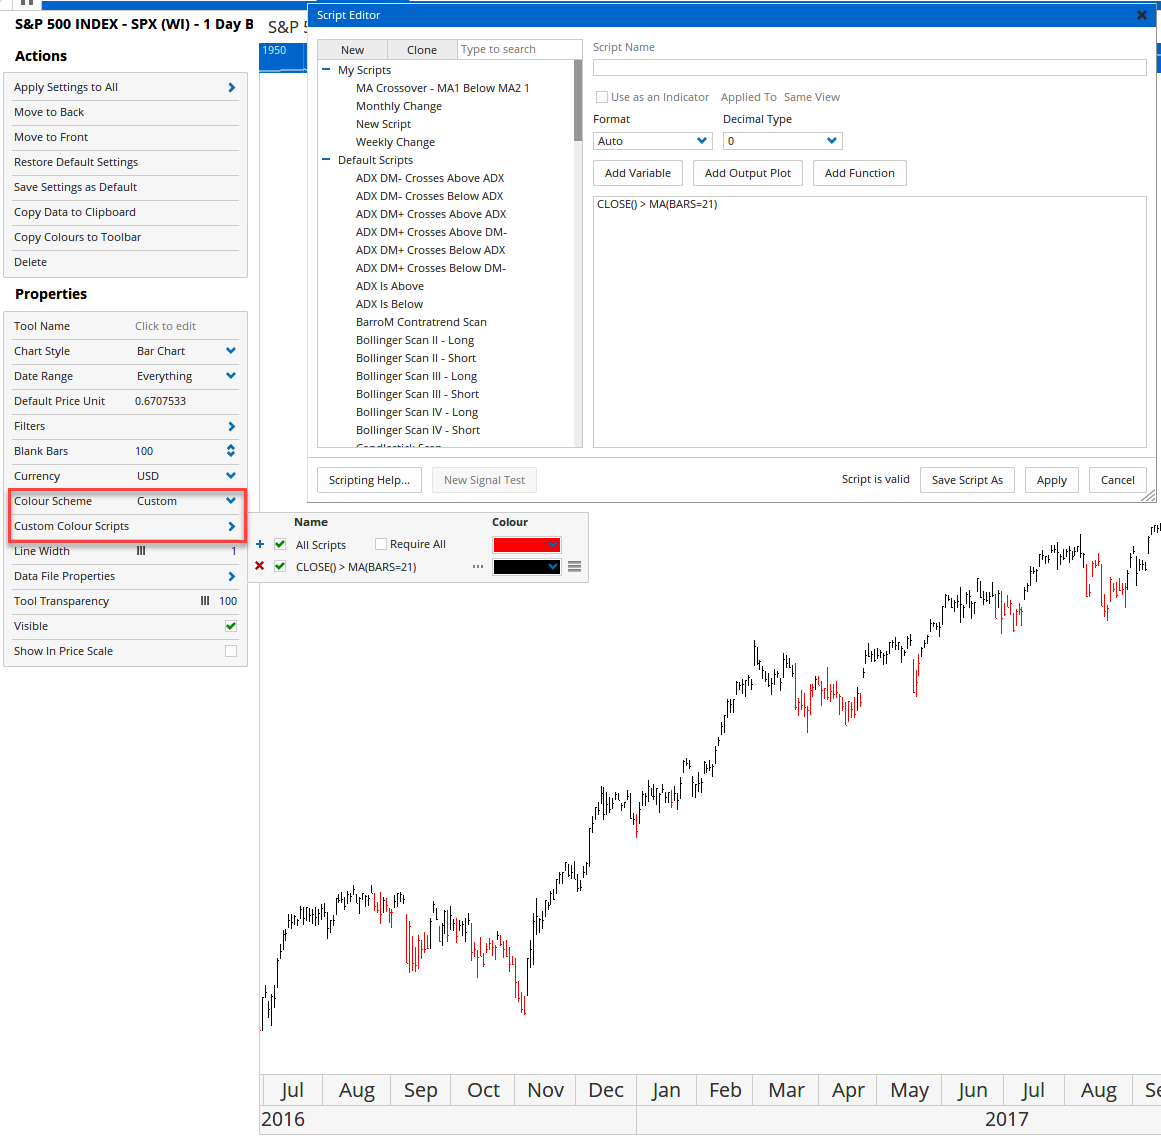Viewport: 1161px width, 1140px height.
Task: Click the reorder handle beside the black colour
Action: (x=574, y=567)
